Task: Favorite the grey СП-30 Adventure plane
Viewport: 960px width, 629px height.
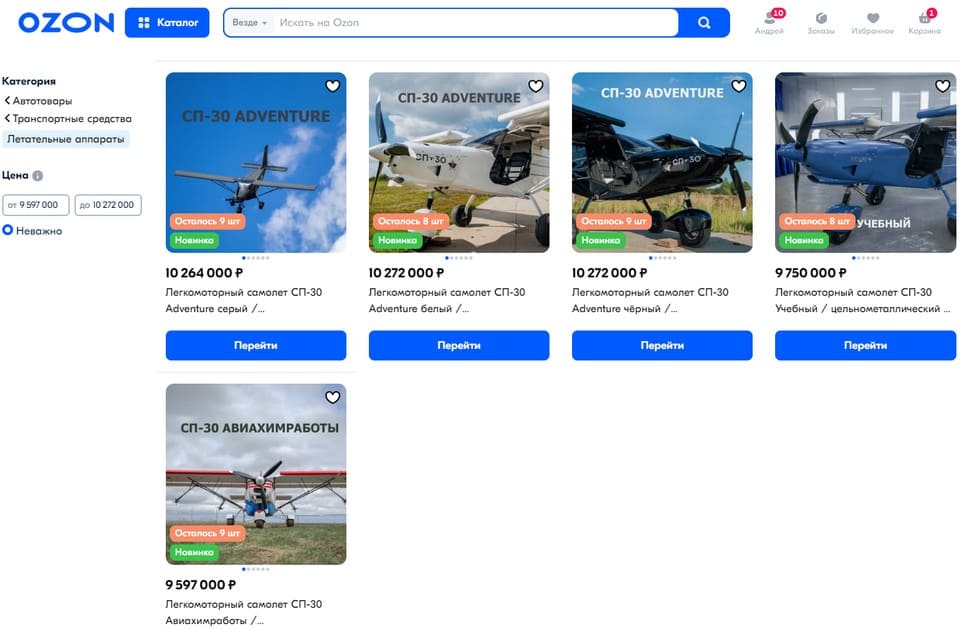Action: coord(332,86)
